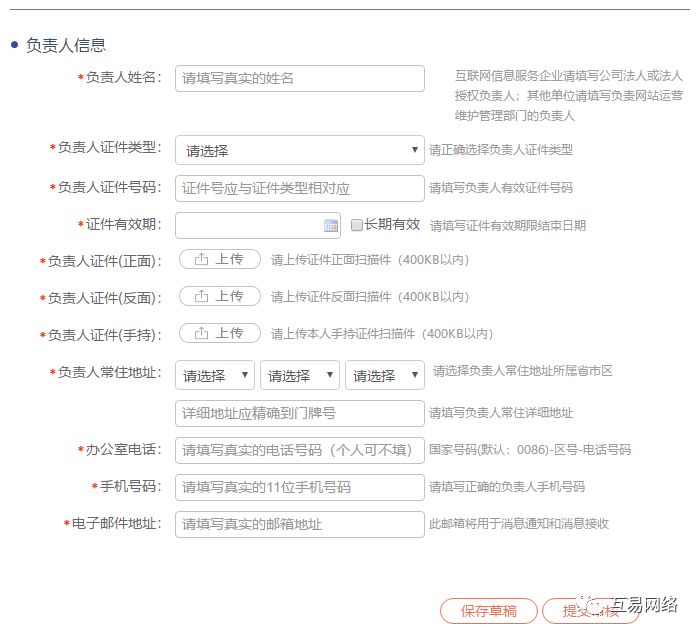
Task: Open the first 常住地址 province dropdown
Action: (x=215, y=375)
